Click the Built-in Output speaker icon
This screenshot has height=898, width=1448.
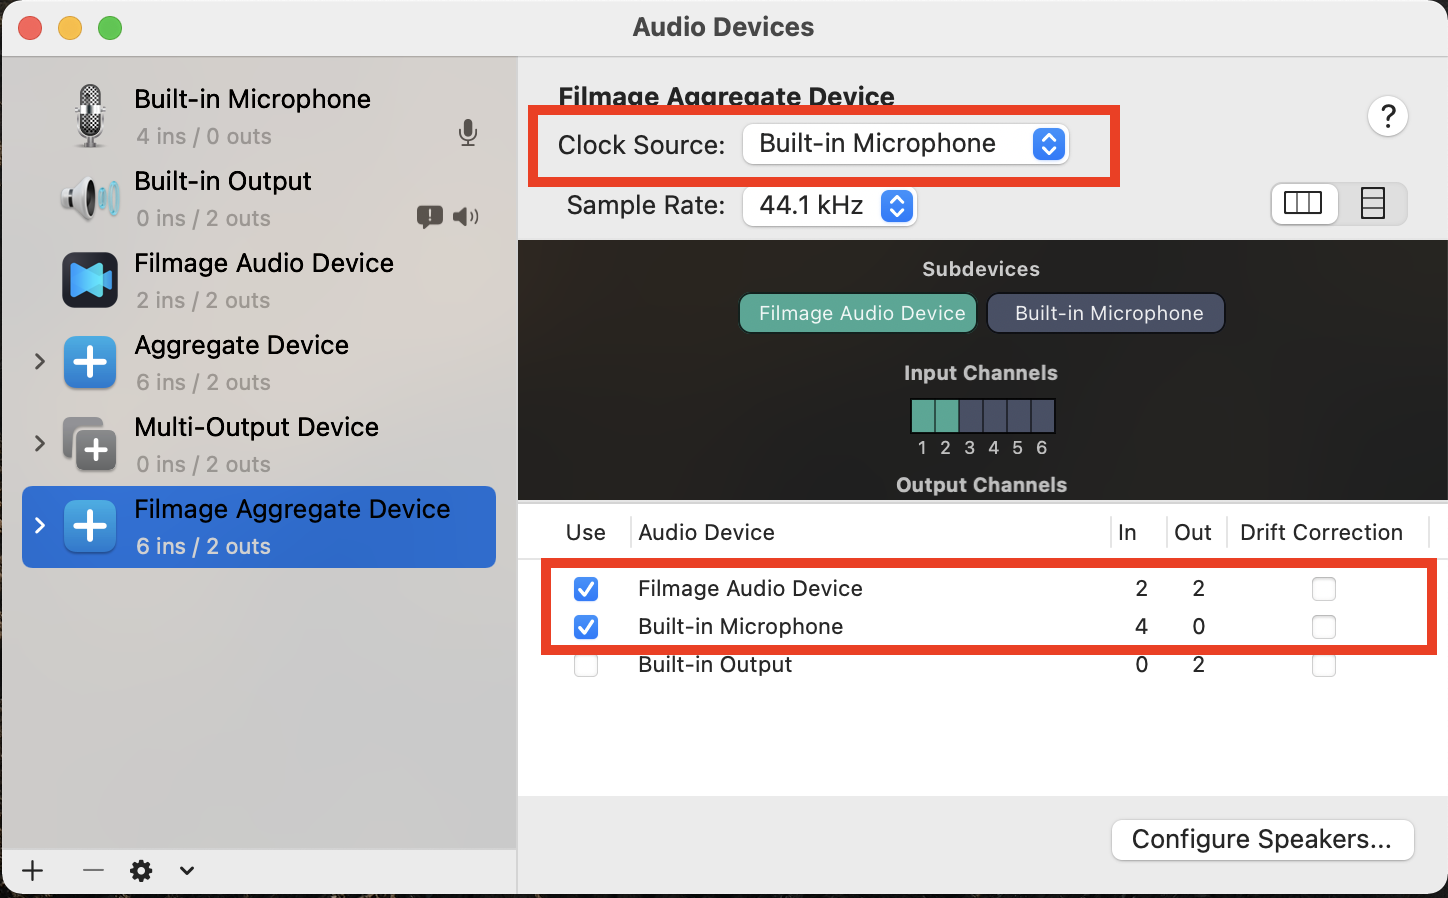[91, 198]
